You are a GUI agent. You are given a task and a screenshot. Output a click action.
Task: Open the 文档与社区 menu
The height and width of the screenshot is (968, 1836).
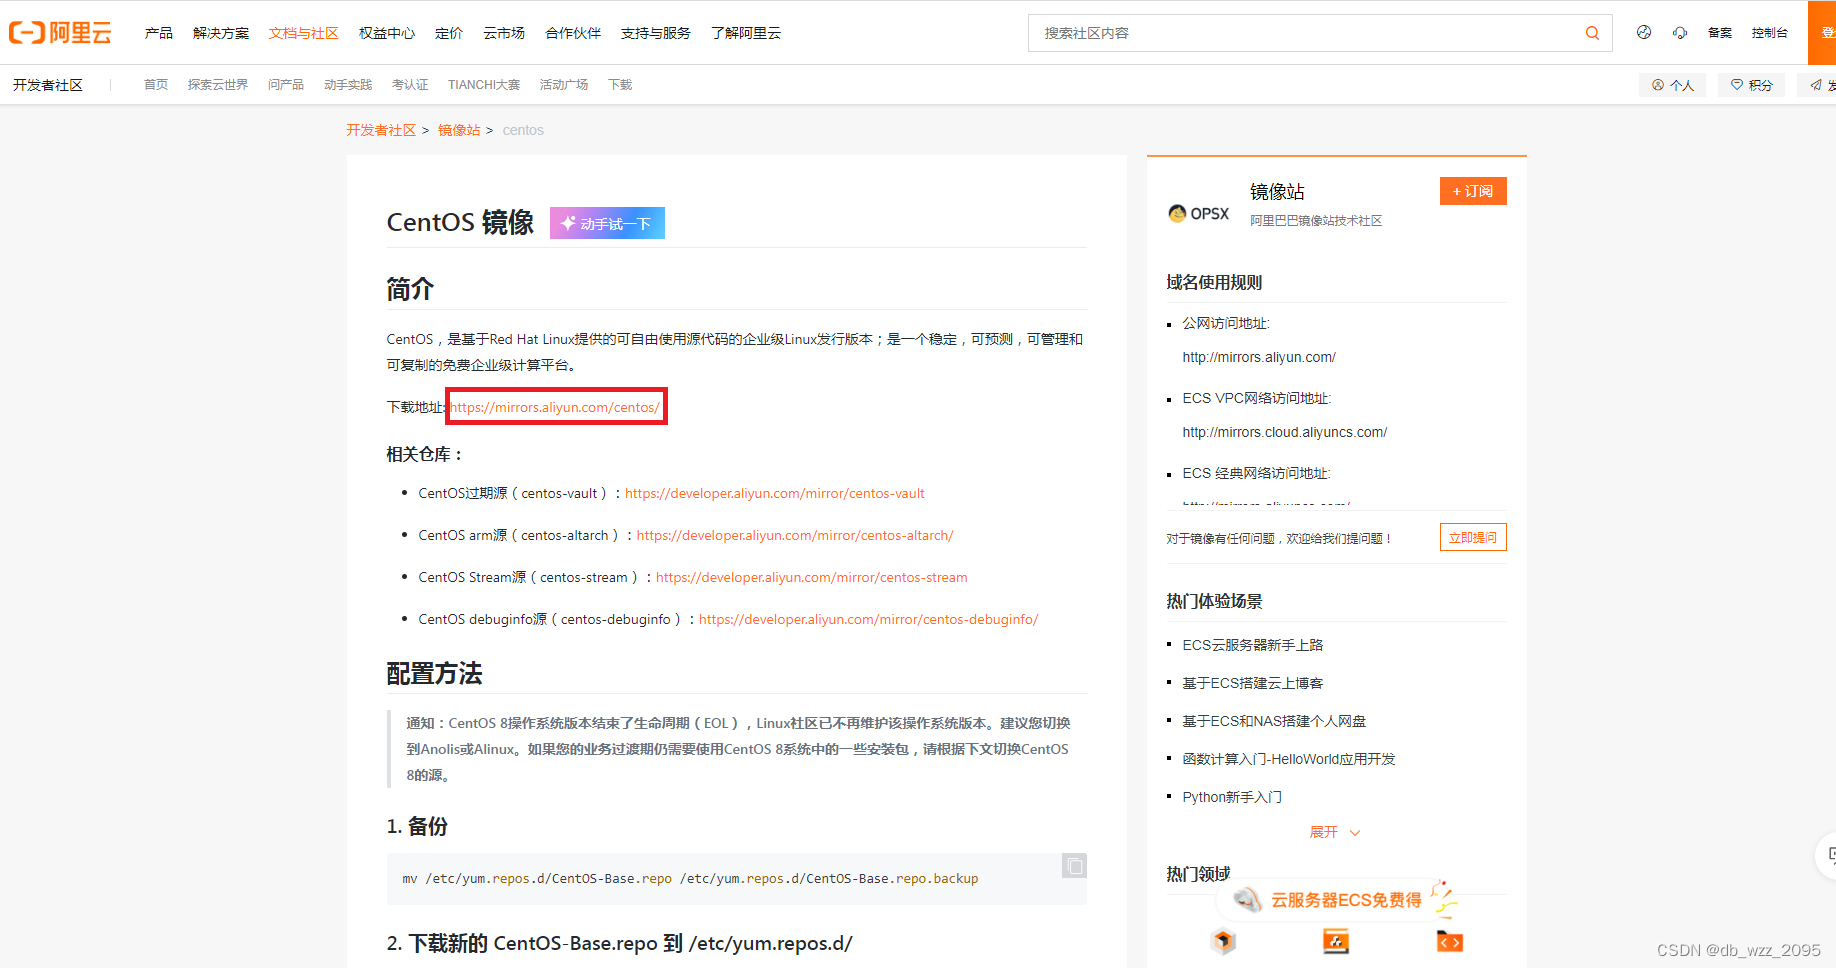coord(304,33)
